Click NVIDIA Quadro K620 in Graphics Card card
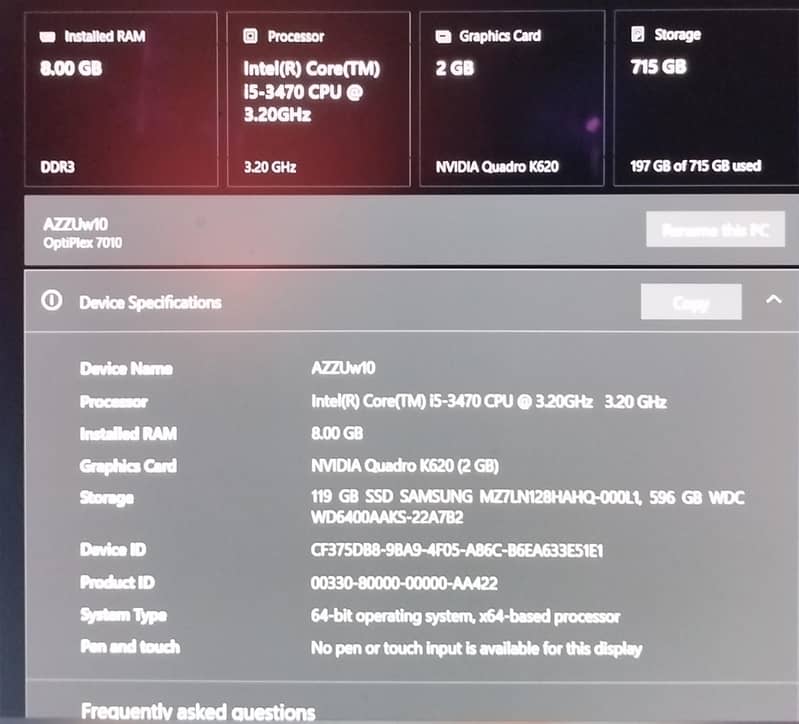Image resolution: width=799 pixels, height=724 pixels. point(497,167)
